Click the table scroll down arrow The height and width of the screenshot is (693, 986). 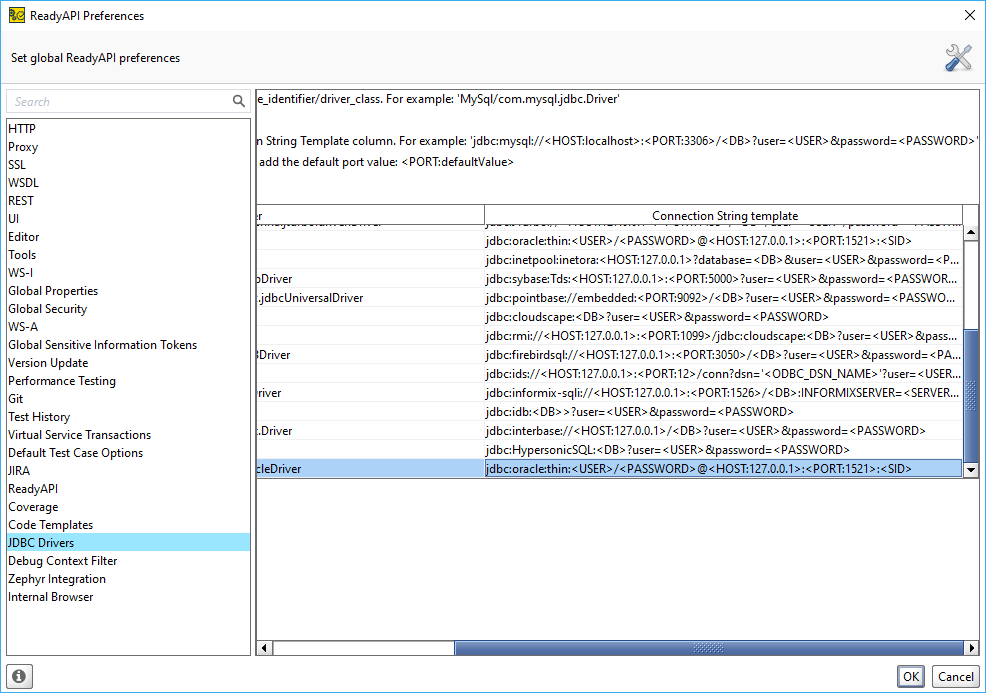(x=971, y=470)
